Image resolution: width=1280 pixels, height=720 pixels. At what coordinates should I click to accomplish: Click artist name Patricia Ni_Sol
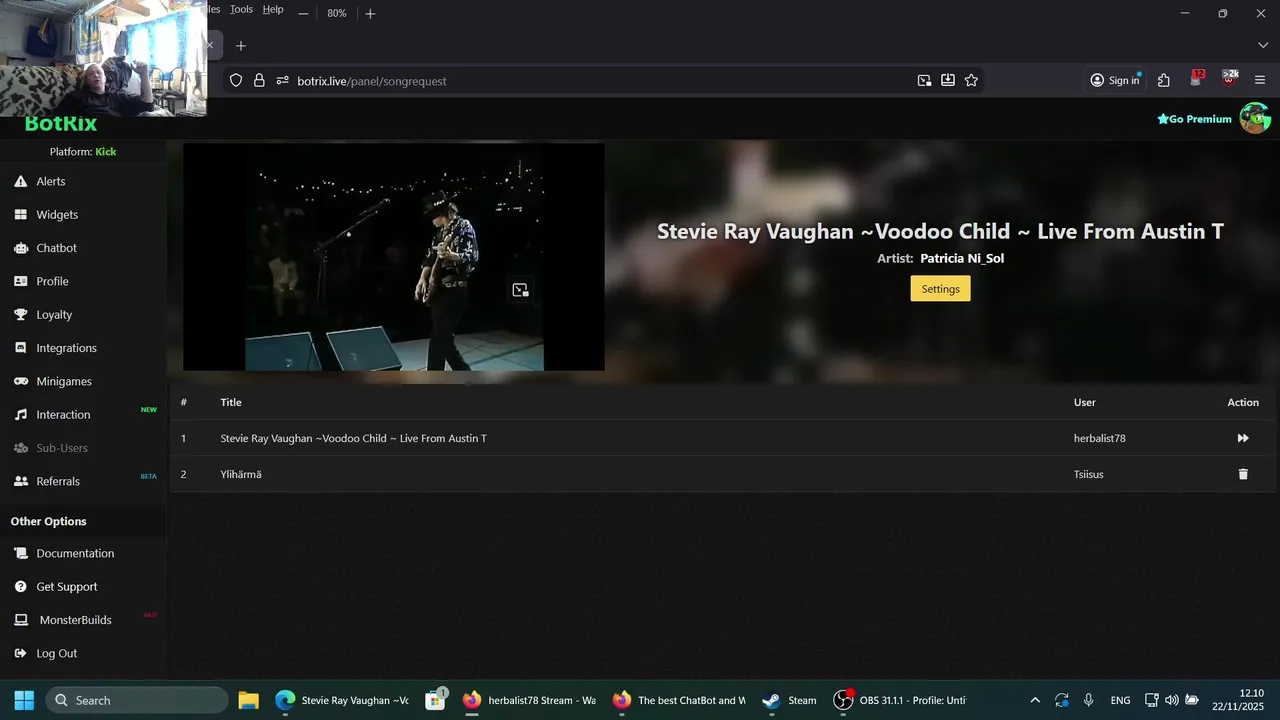pos(962,258)
